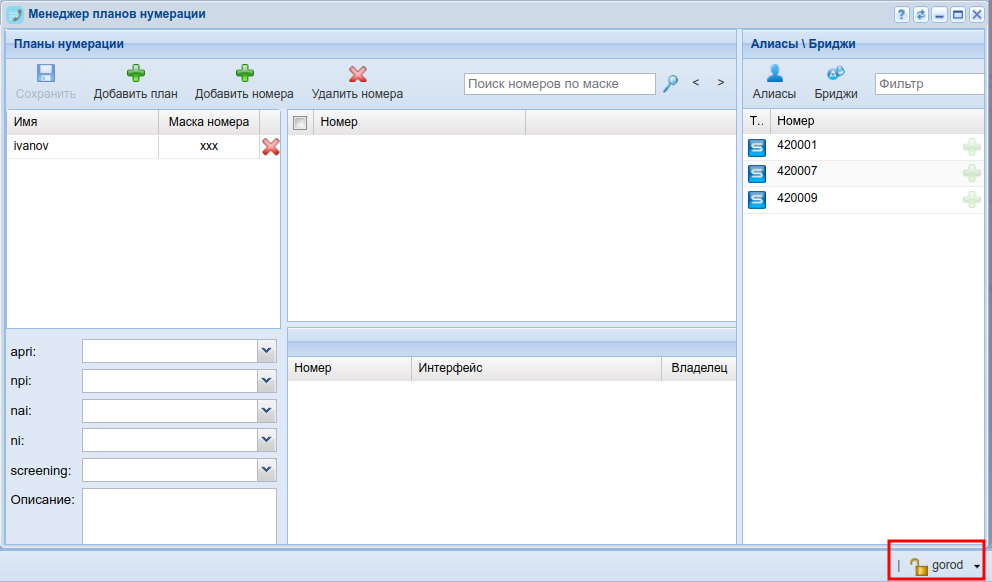The width and height of the screenshot is (992, 582).
Task: Click Номер header in lower grid
Action: point(349,368)
